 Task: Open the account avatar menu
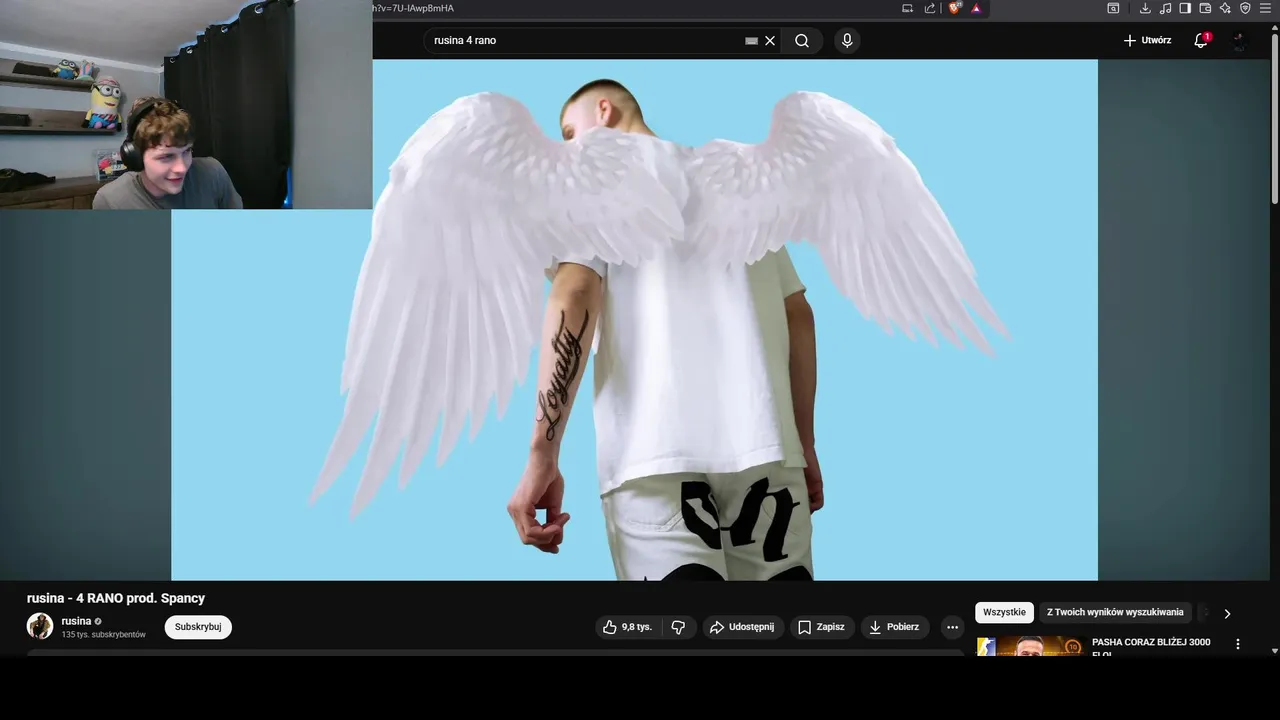pyautogui.click(x=1240, y=41)
